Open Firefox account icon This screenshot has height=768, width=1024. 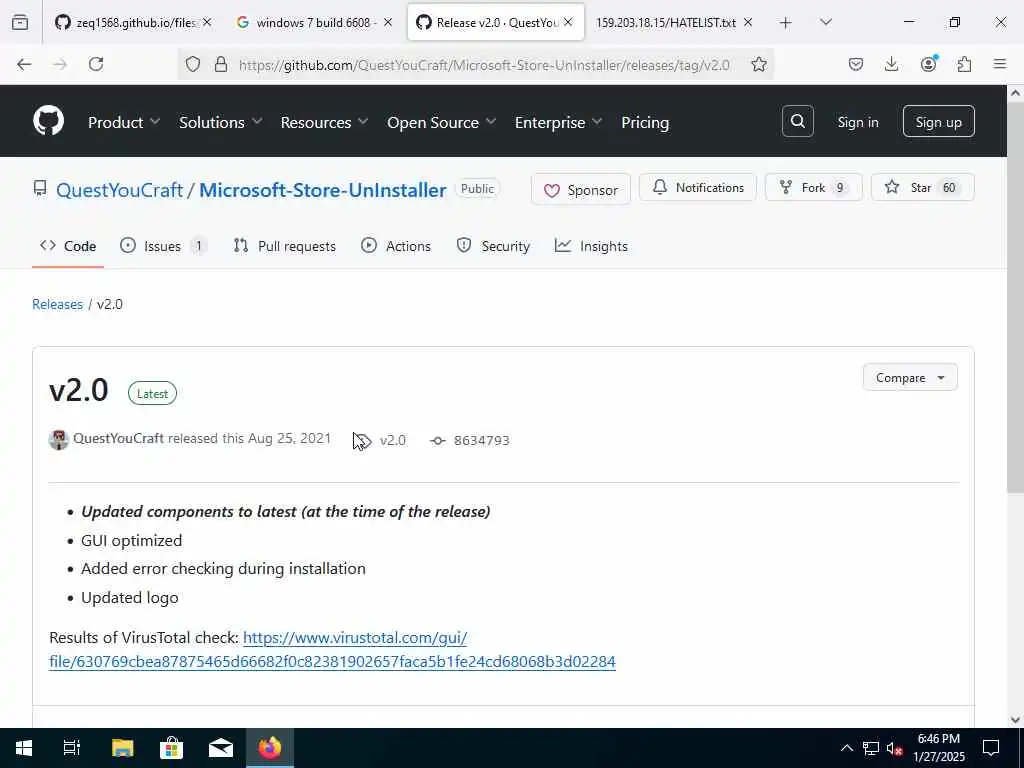(928, 63)
